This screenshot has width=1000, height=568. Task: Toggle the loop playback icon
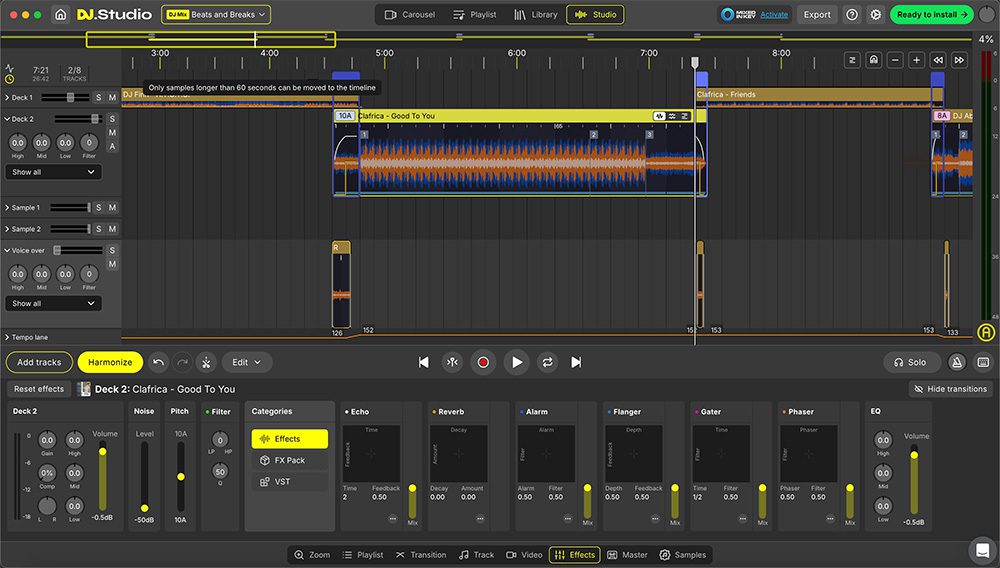[x=547, y=362]
